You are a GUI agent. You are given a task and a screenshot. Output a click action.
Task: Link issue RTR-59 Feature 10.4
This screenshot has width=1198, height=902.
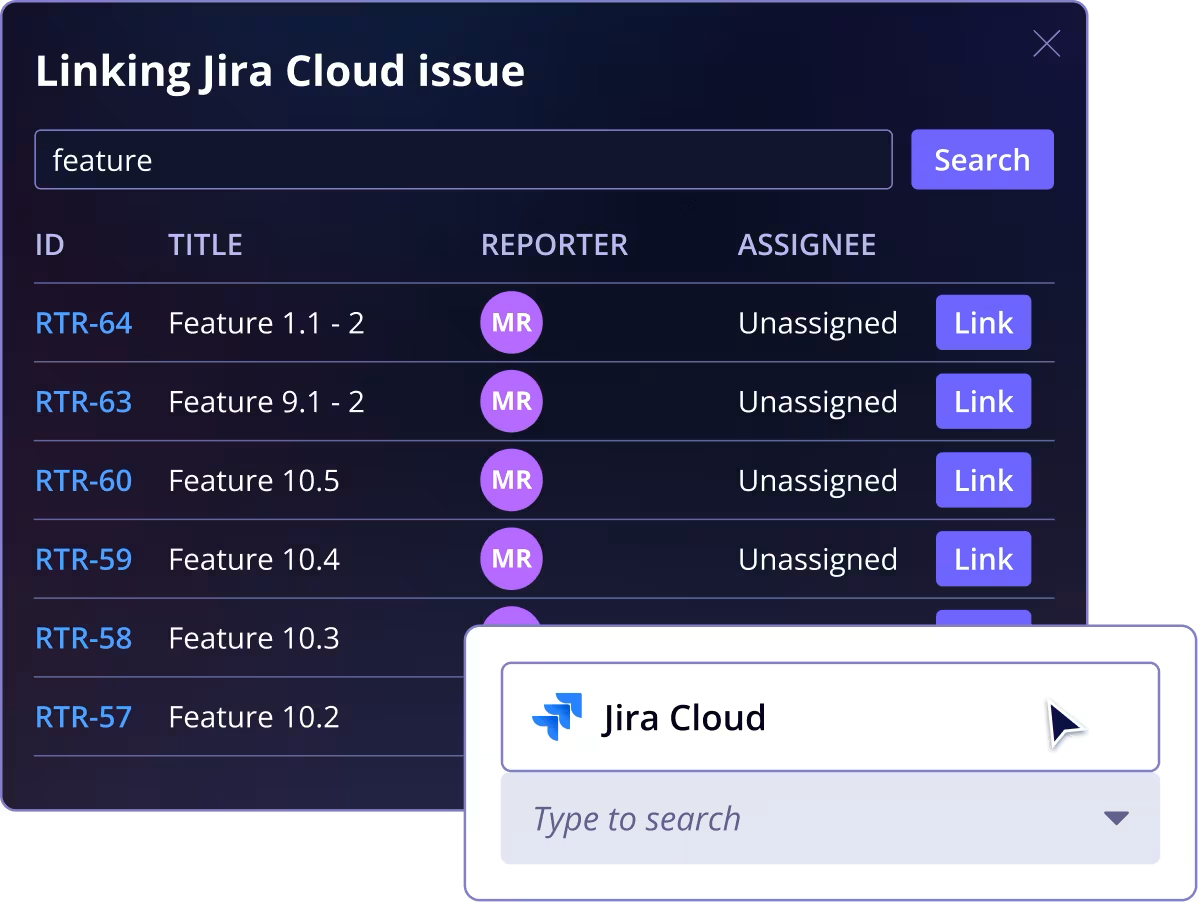pos(983,558)
